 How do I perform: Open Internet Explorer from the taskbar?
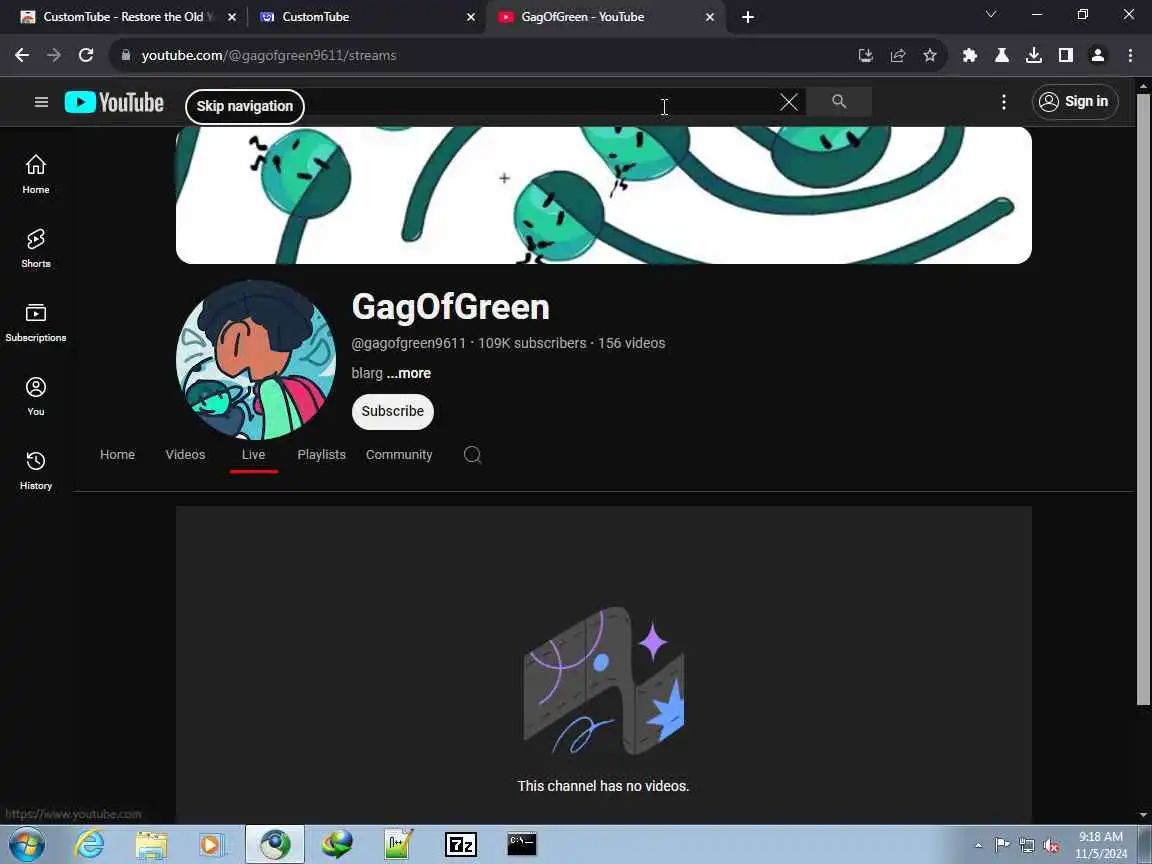[90, 845]
